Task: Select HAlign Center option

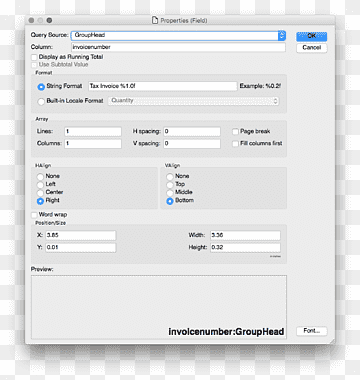Action: [40, 193]
